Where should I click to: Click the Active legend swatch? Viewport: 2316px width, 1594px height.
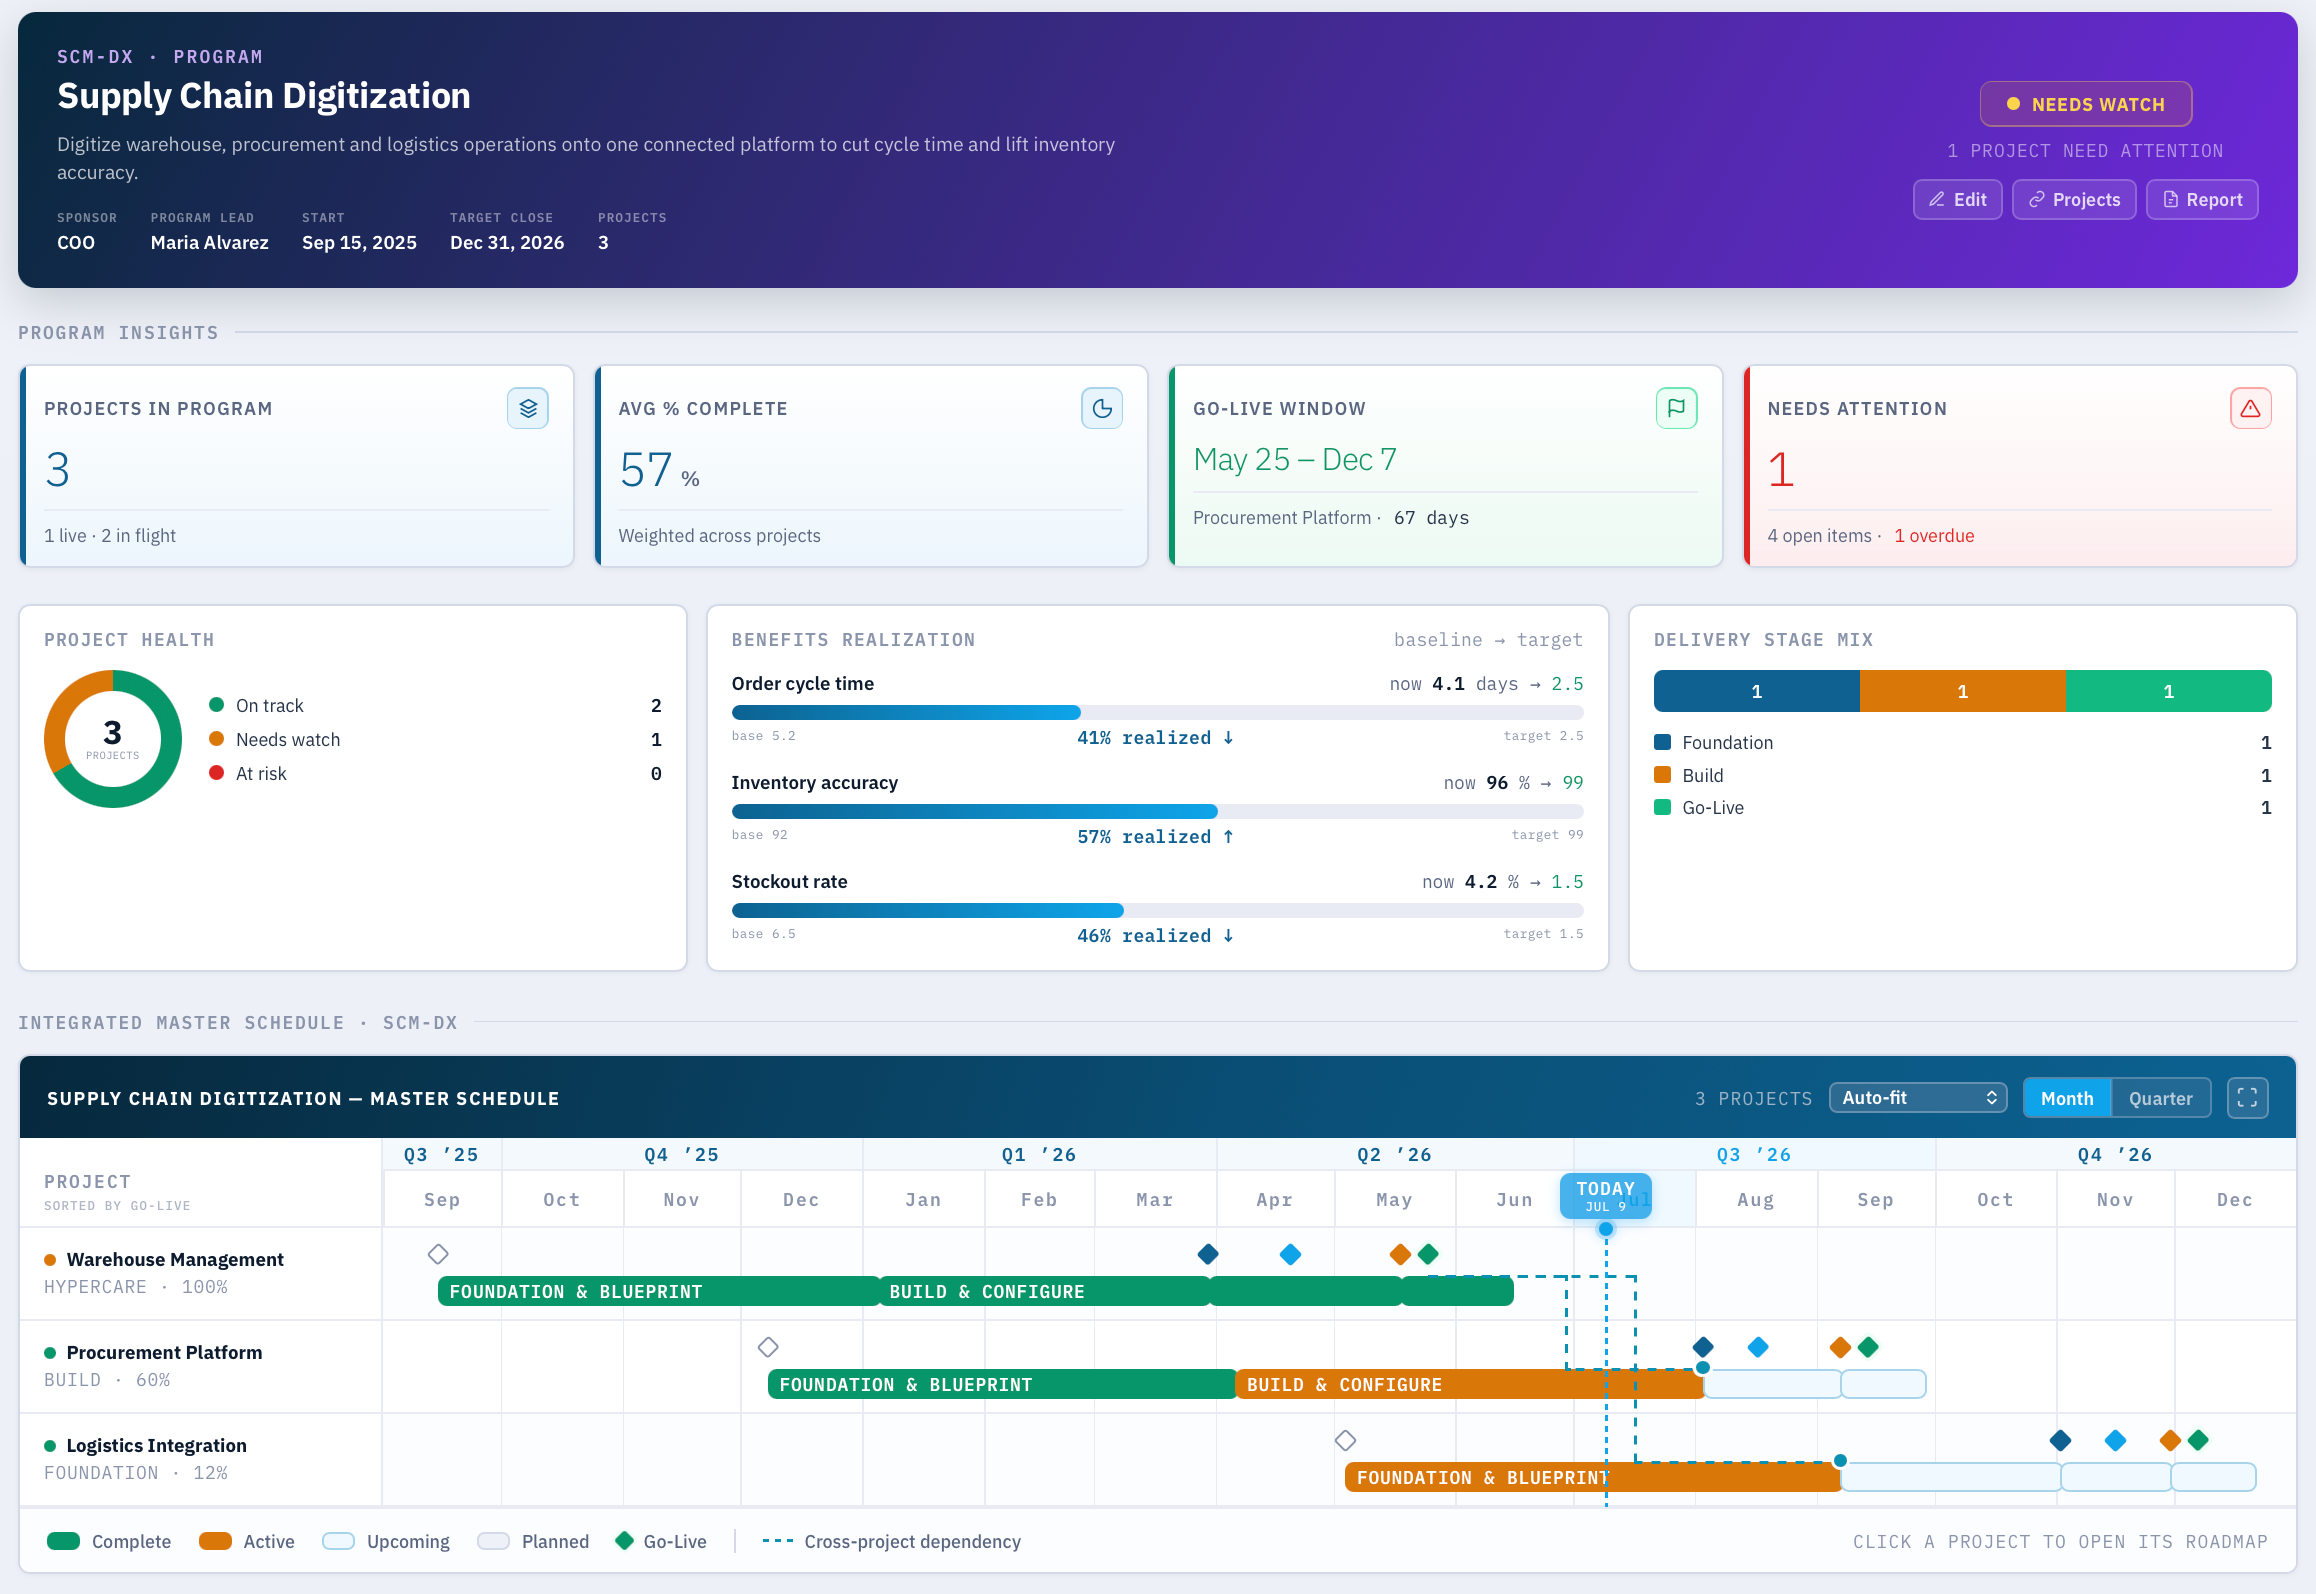(x=215, y=1541)
